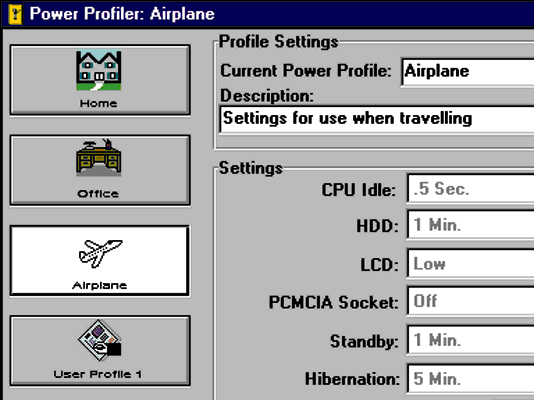Open the Standby 1 Min. dropdown
534x400 pixels.
click(470, 340)
